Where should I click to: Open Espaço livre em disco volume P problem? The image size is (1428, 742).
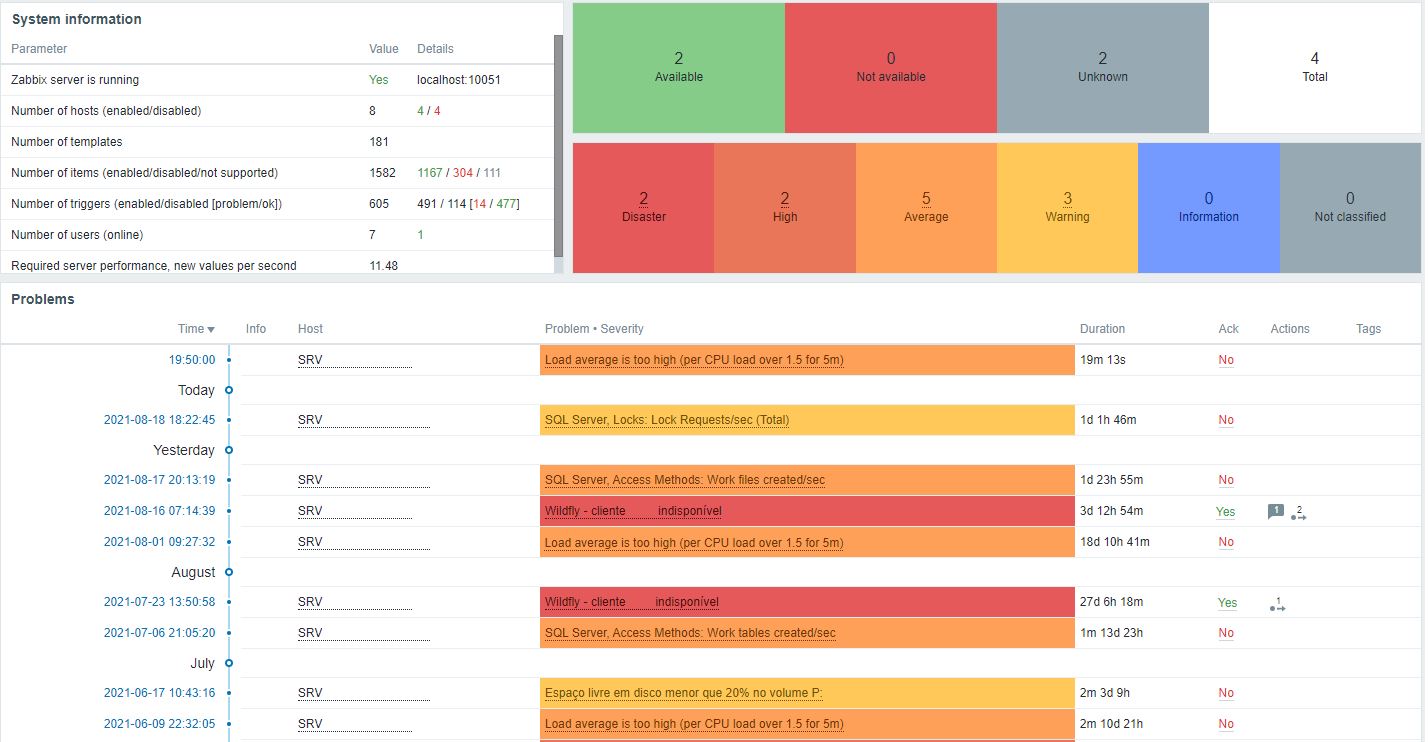point(684,693)
